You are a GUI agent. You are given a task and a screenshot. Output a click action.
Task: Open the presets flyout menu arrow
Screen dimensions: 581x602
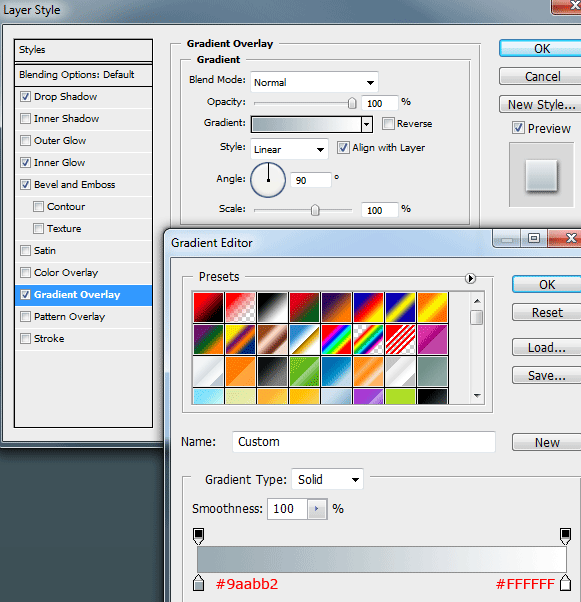[470, 278]
